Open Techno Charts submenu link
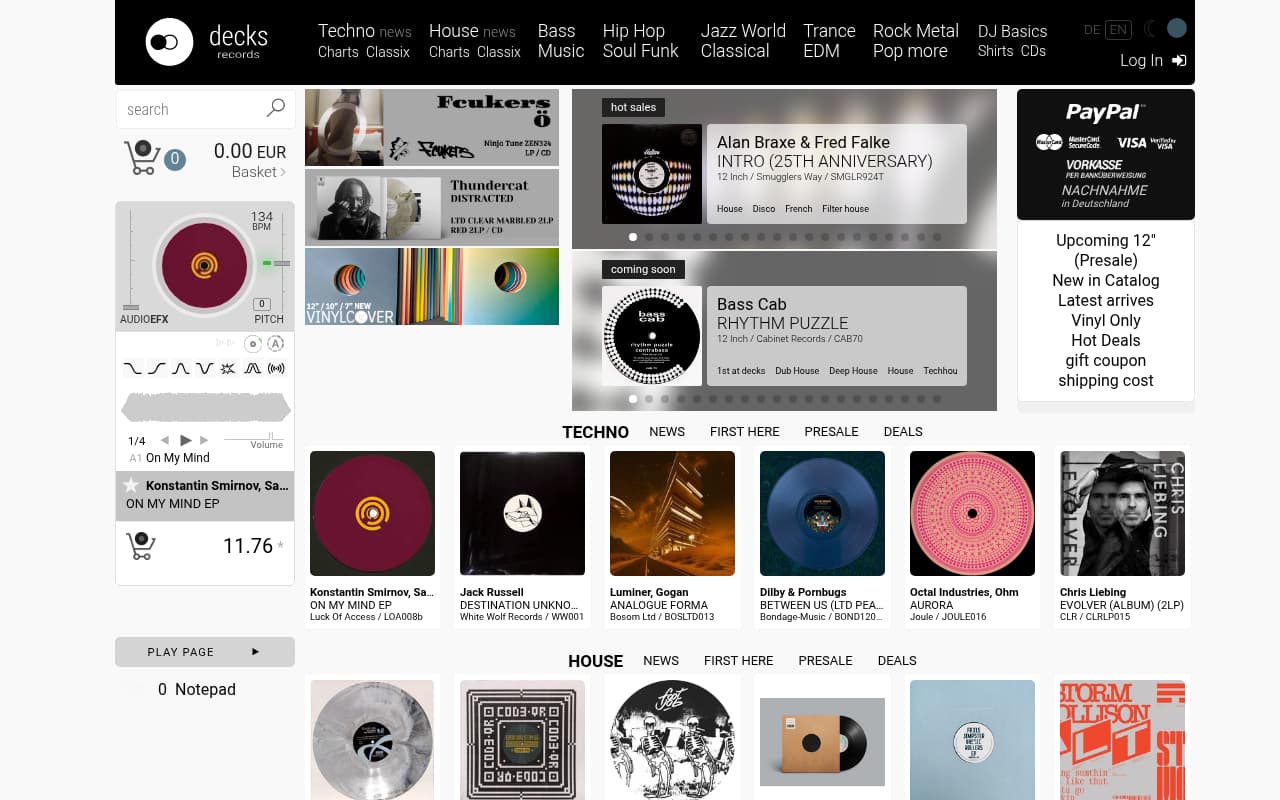 point(338,52)
